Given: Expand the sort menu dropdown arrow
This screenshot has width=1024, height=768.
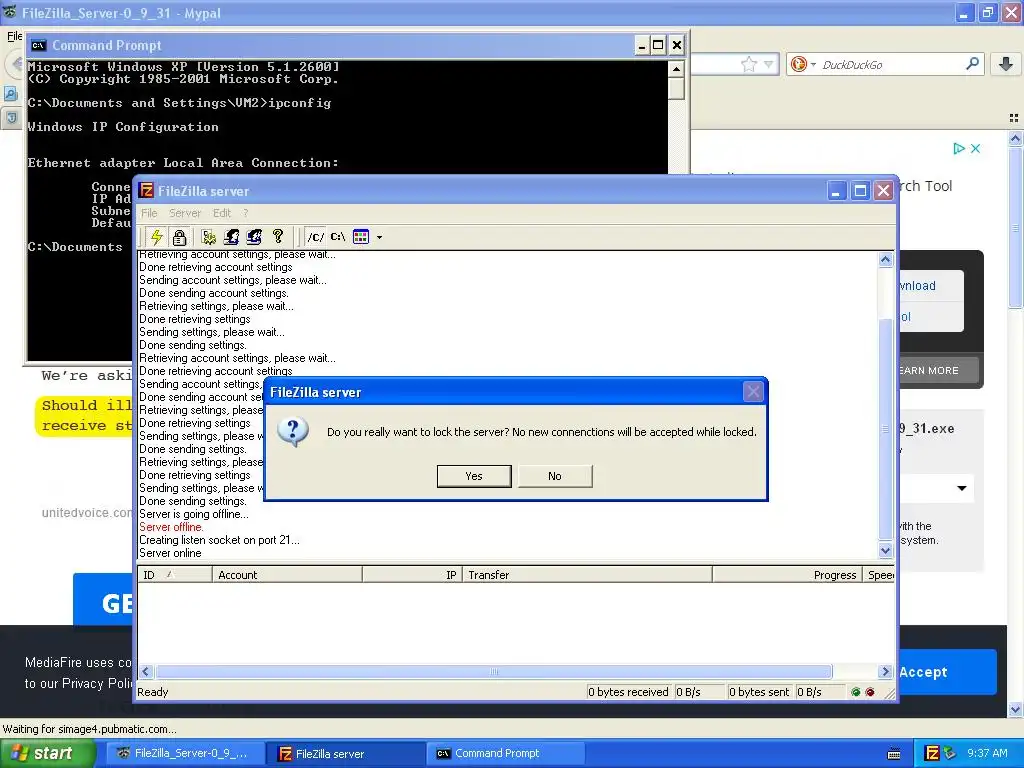Looking at the screenshot, I should 379,237.
